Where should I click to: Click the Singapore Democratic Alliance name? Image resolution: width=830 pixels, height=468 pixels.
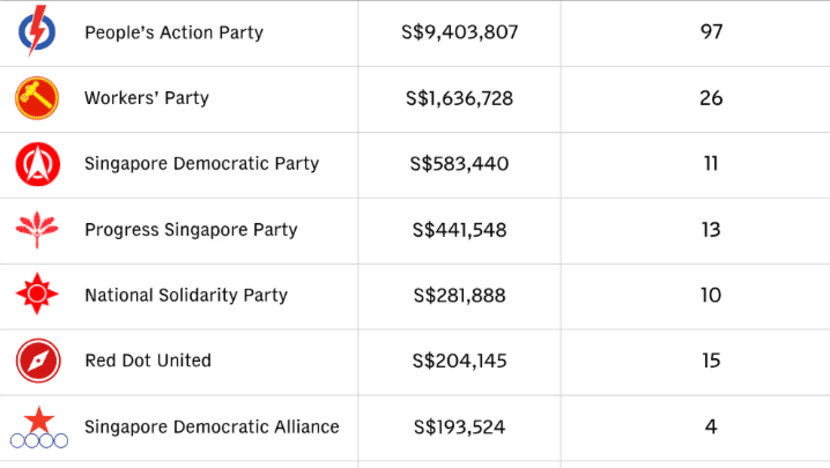[212, 427]
